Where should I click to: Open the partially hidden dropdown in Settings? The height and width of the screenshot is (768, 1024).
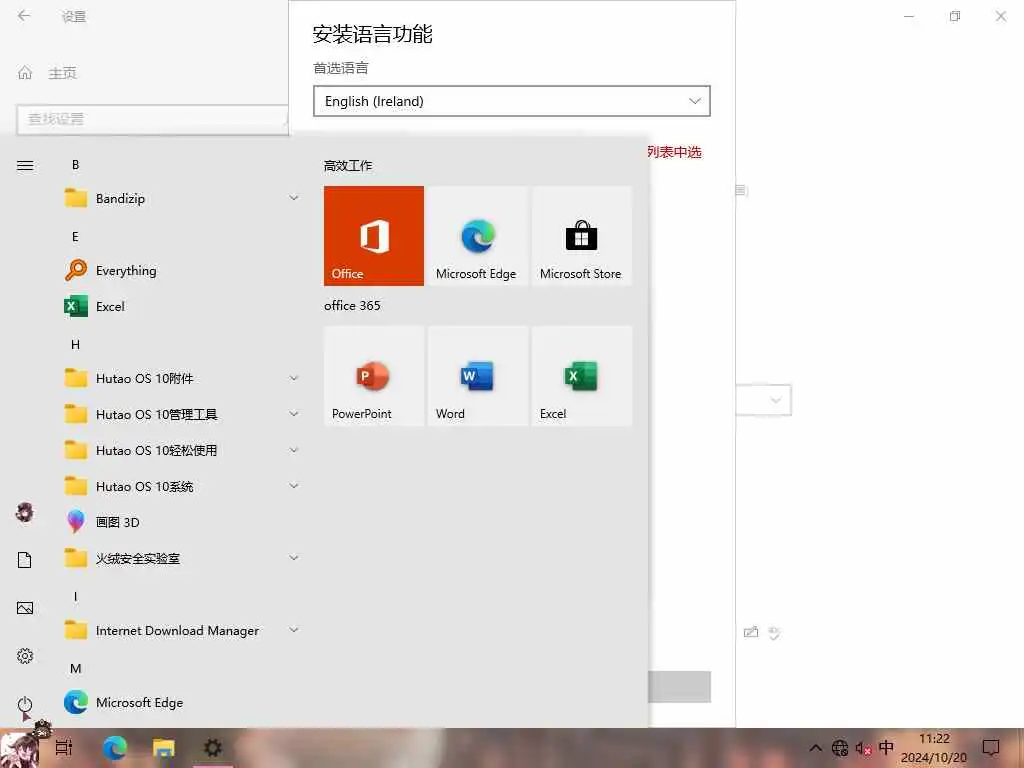pyautogui.click(x=763, y=400)
